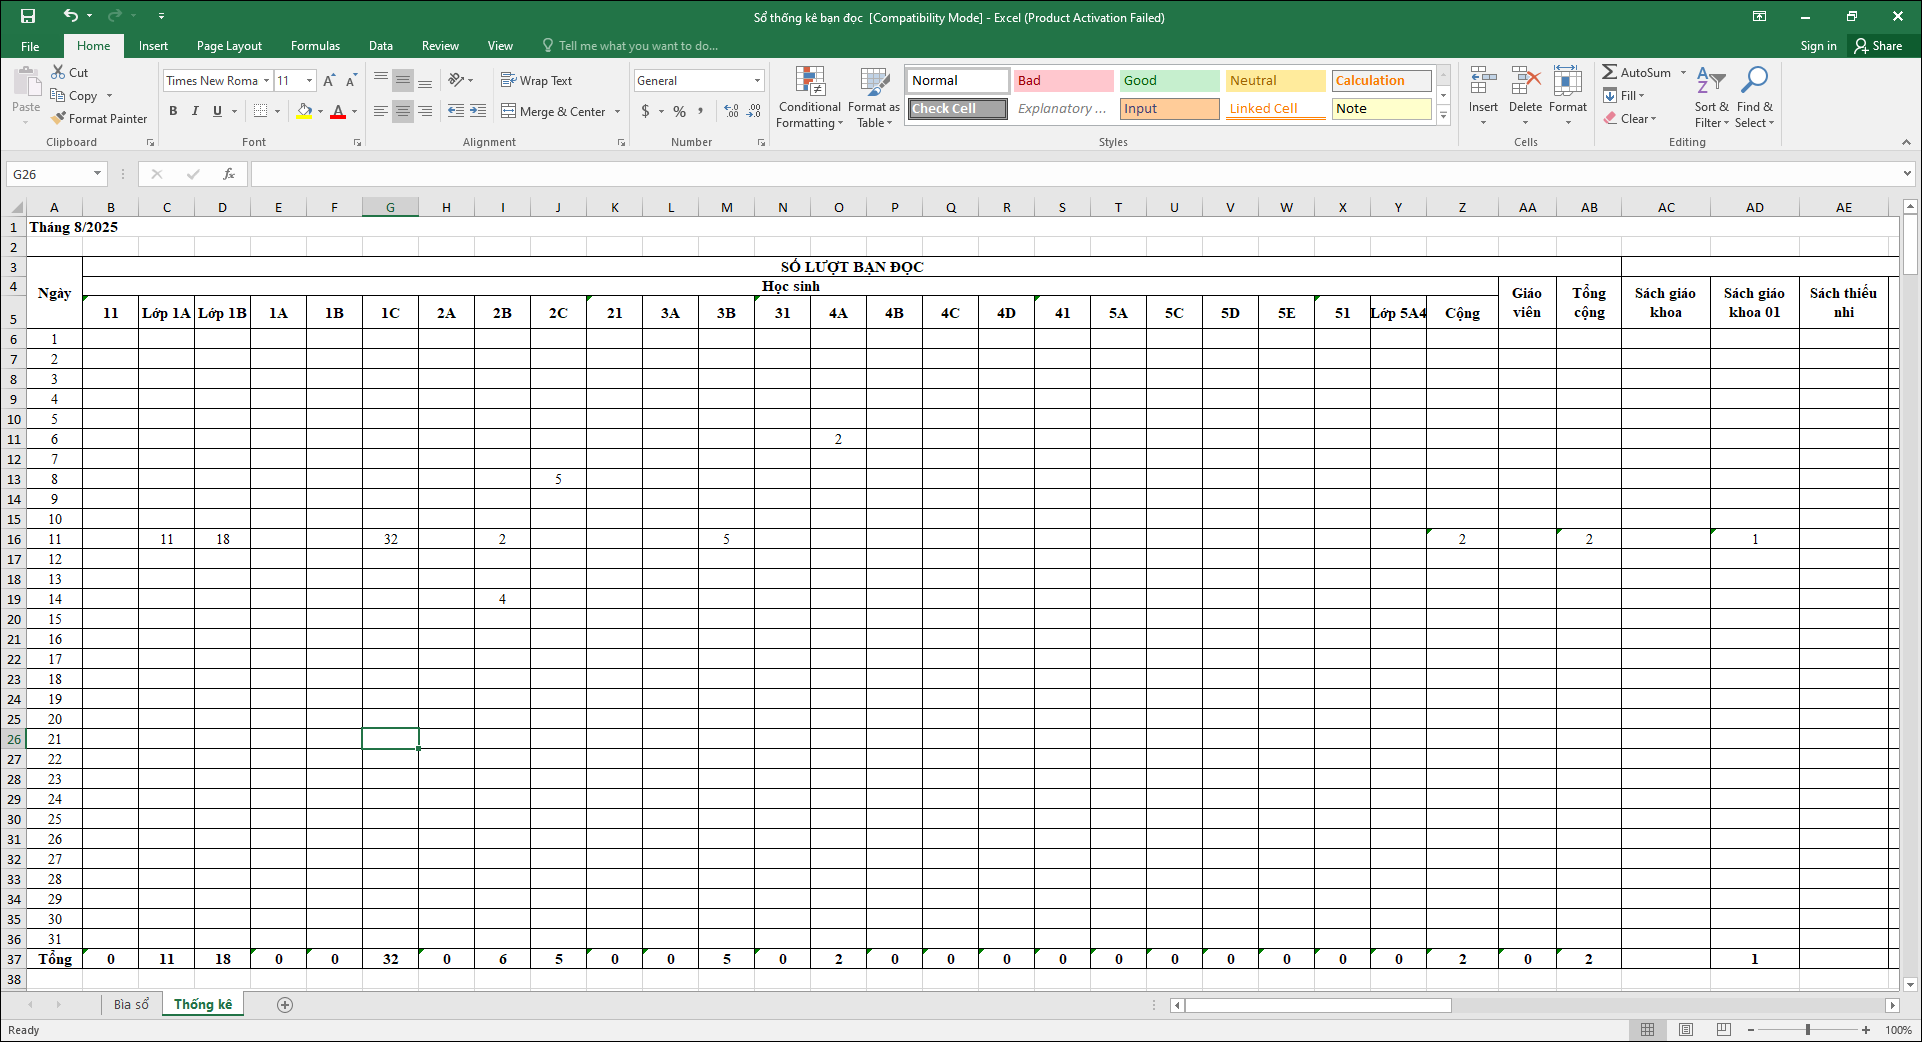Click the Save icon in title bar
The width and height of the screenshot is (1922, 1042).
tap(28, 16)
